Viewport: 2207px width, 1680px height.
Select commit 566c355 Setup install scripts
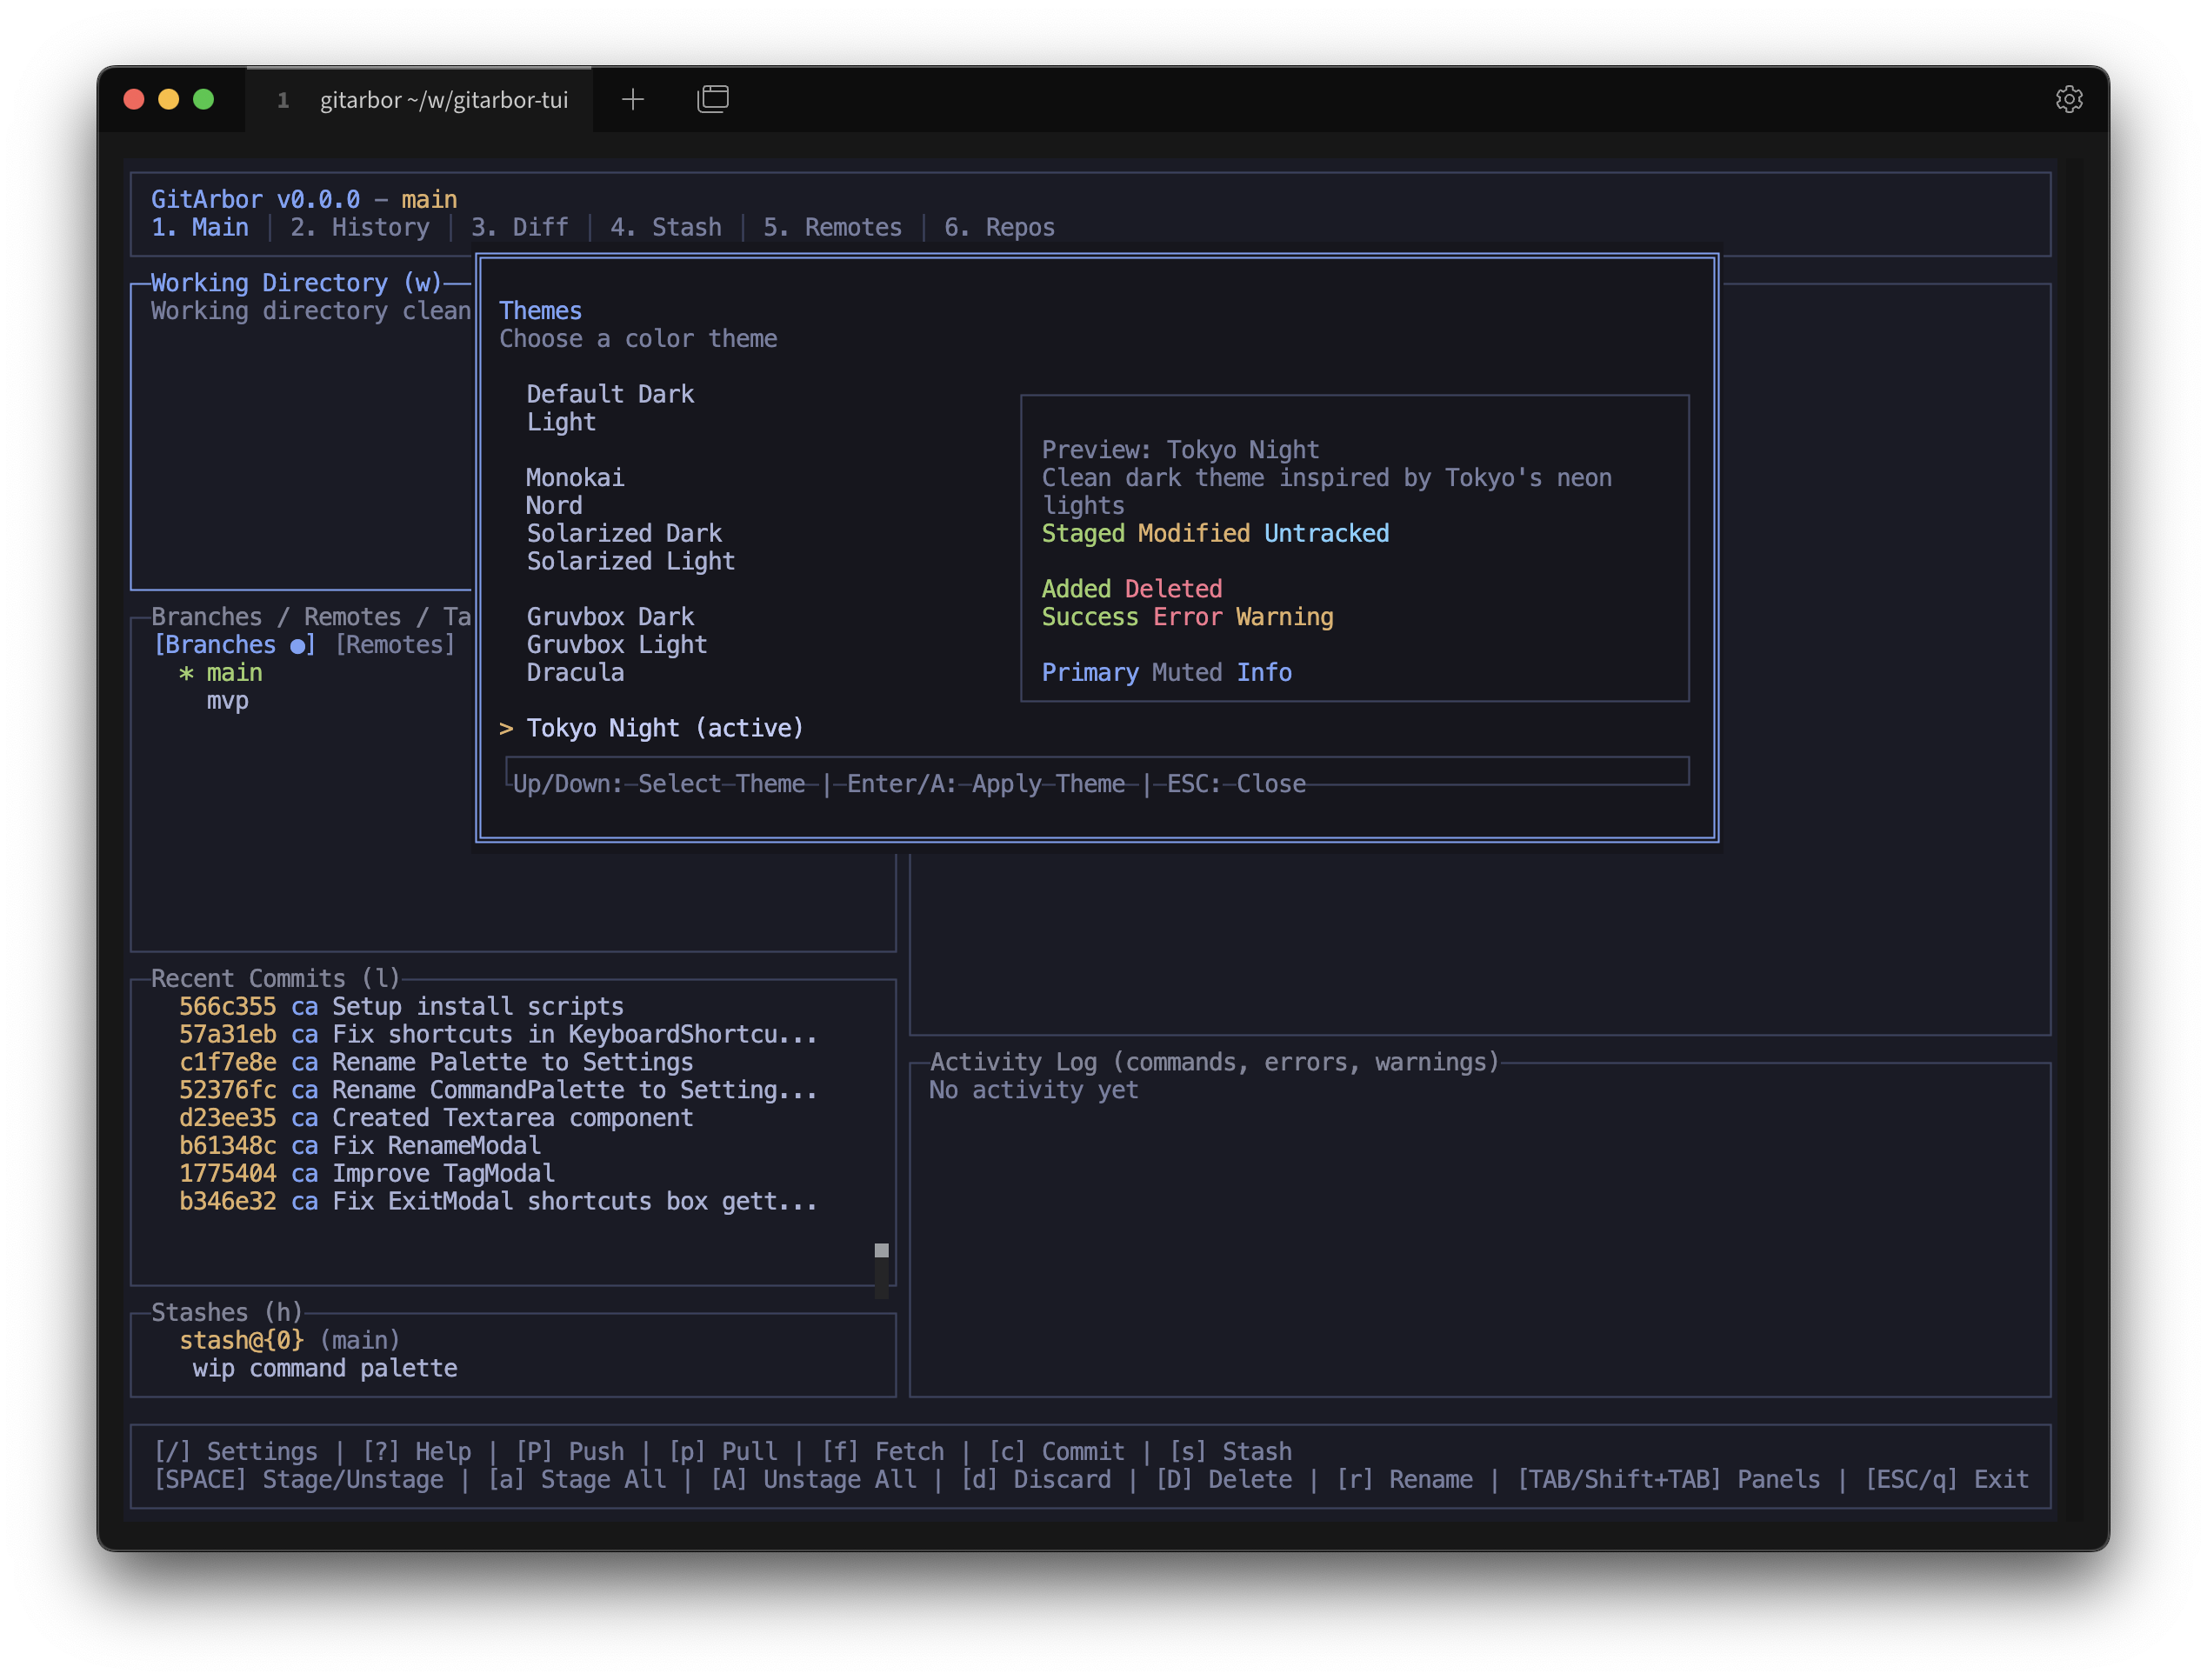(400, 1007)
